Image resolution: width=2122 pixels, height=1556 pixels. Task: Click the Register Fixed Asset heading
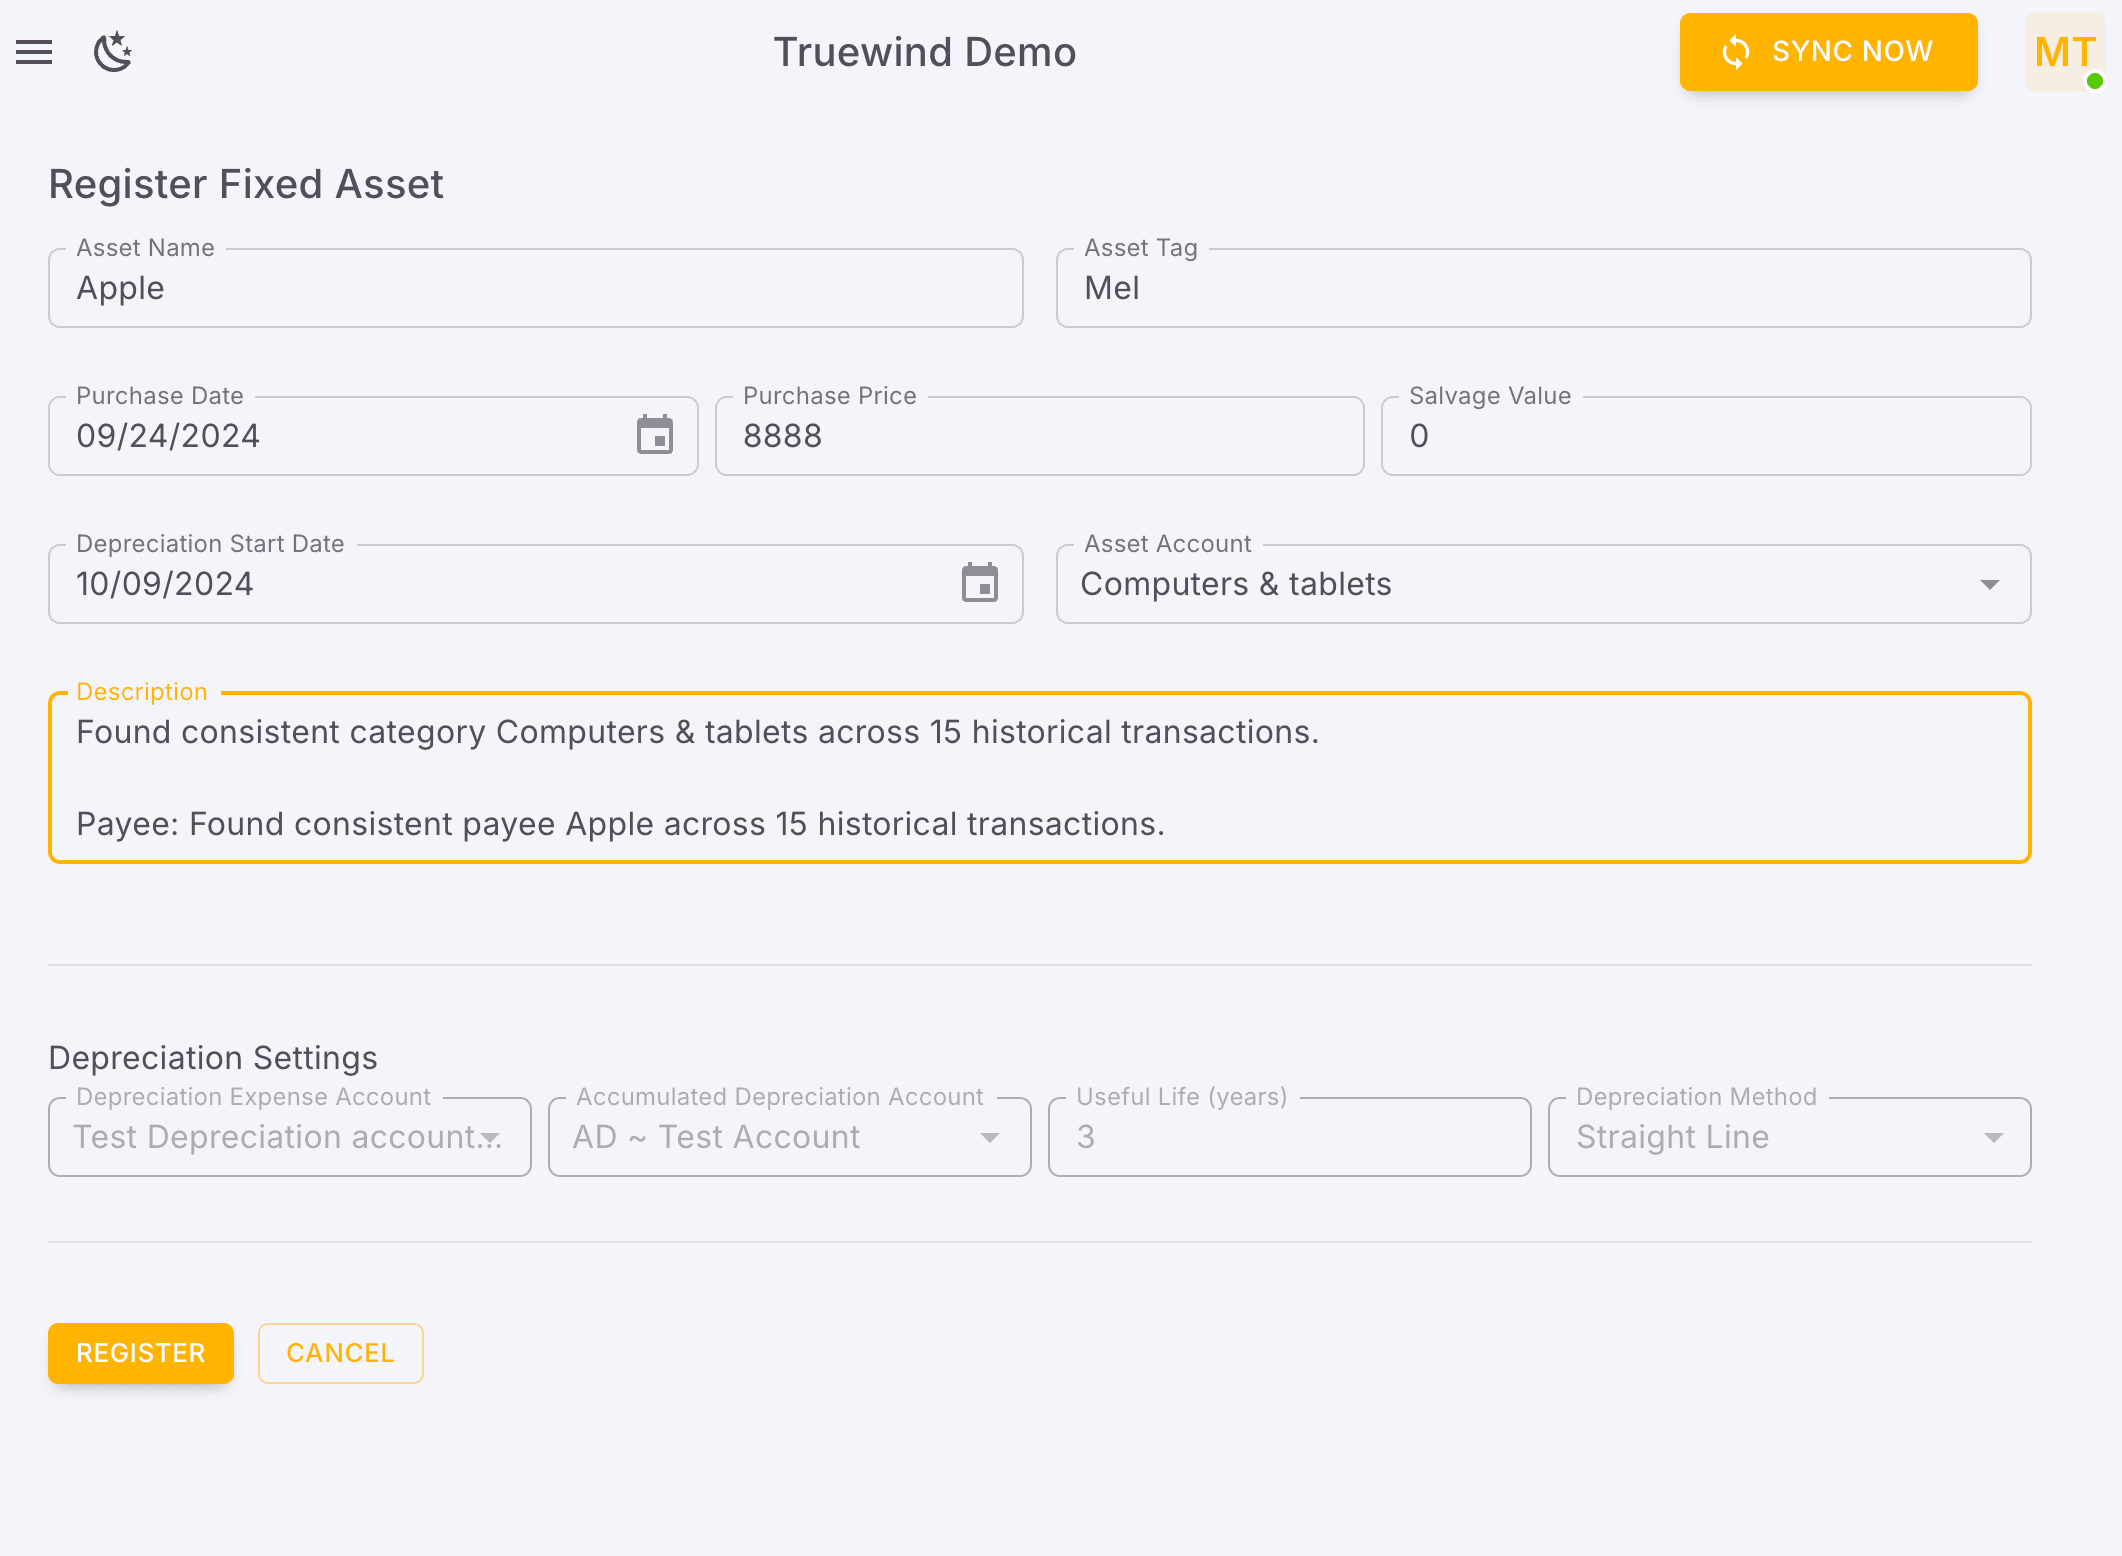(x=246, y=184)
